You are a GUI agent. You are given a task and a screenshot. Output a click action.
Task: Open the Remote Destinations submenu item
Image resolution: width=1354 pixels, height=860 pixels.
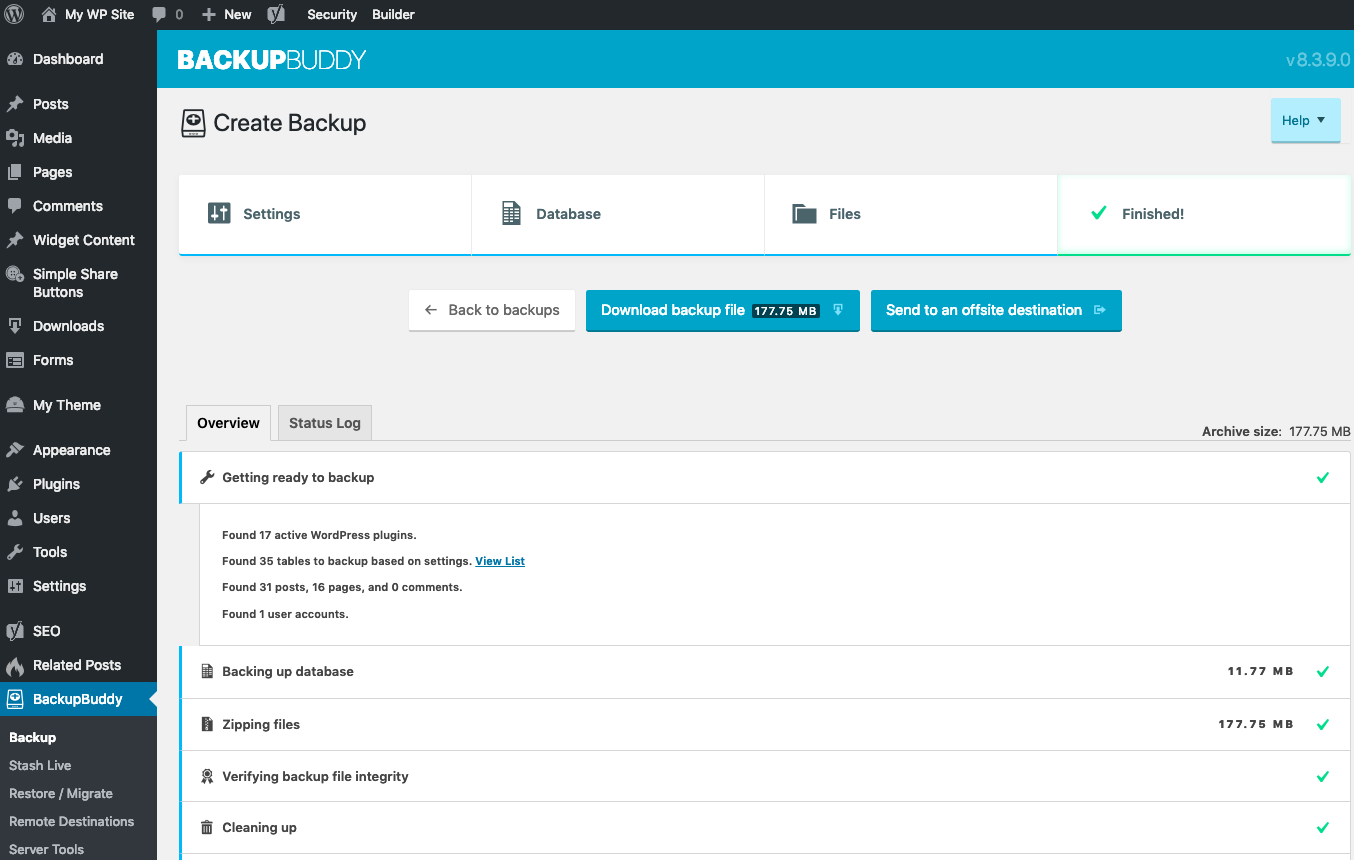point(71,821)
